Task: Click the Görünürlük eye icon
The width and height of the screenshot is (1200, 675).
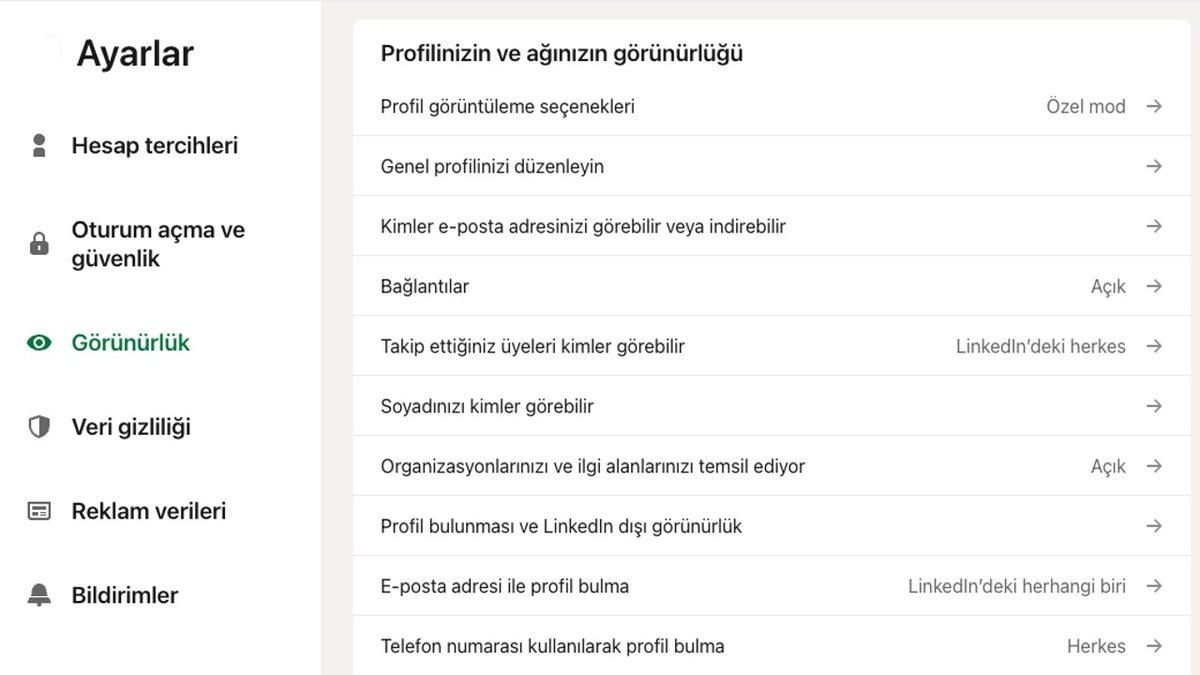Action: 38,340
